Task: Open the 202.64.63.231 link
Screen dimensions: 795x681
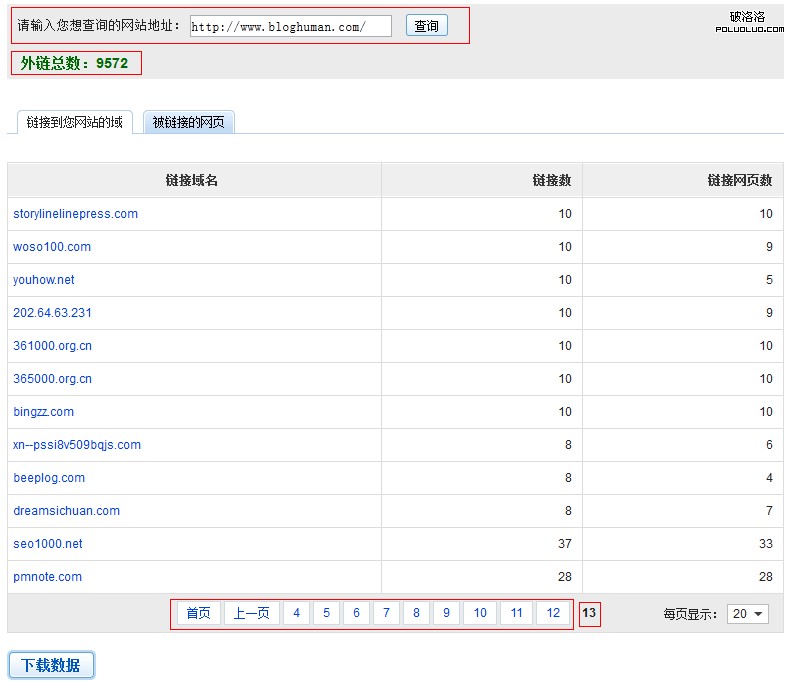Action: (53, 313)
